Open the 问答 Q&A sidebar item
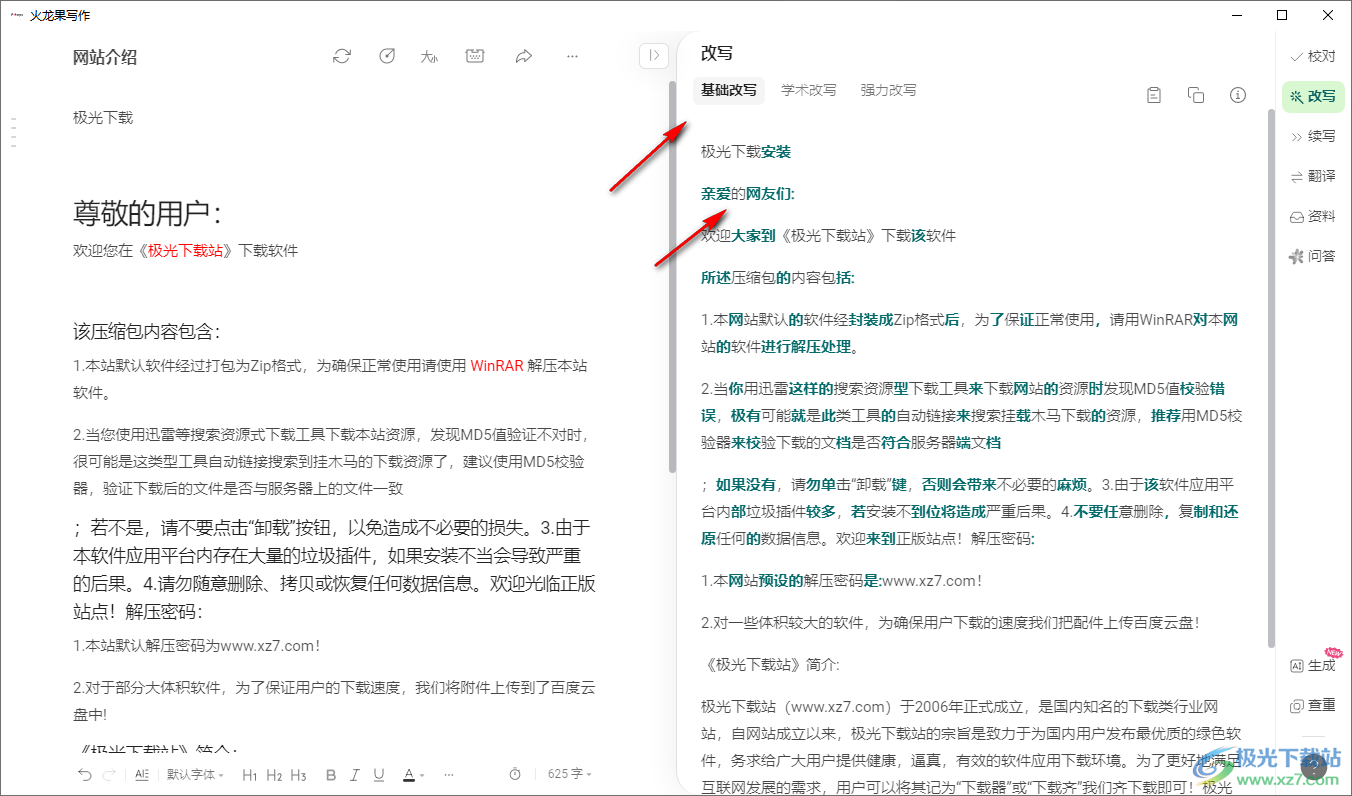 click(x=1313, y=256)
